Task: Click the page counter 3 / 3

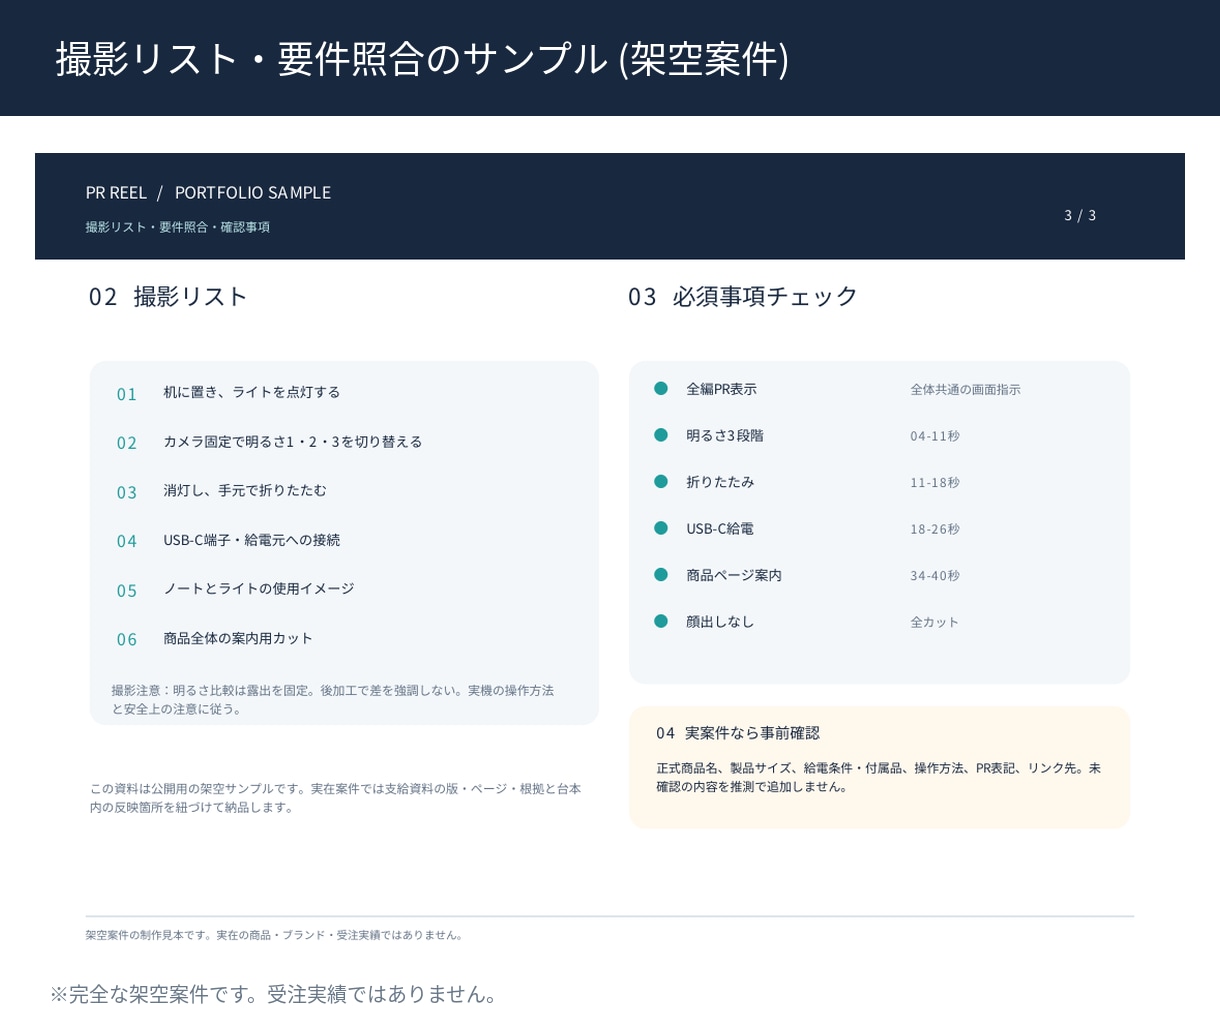Action: pyautogui.click(x=1080, y=215)
